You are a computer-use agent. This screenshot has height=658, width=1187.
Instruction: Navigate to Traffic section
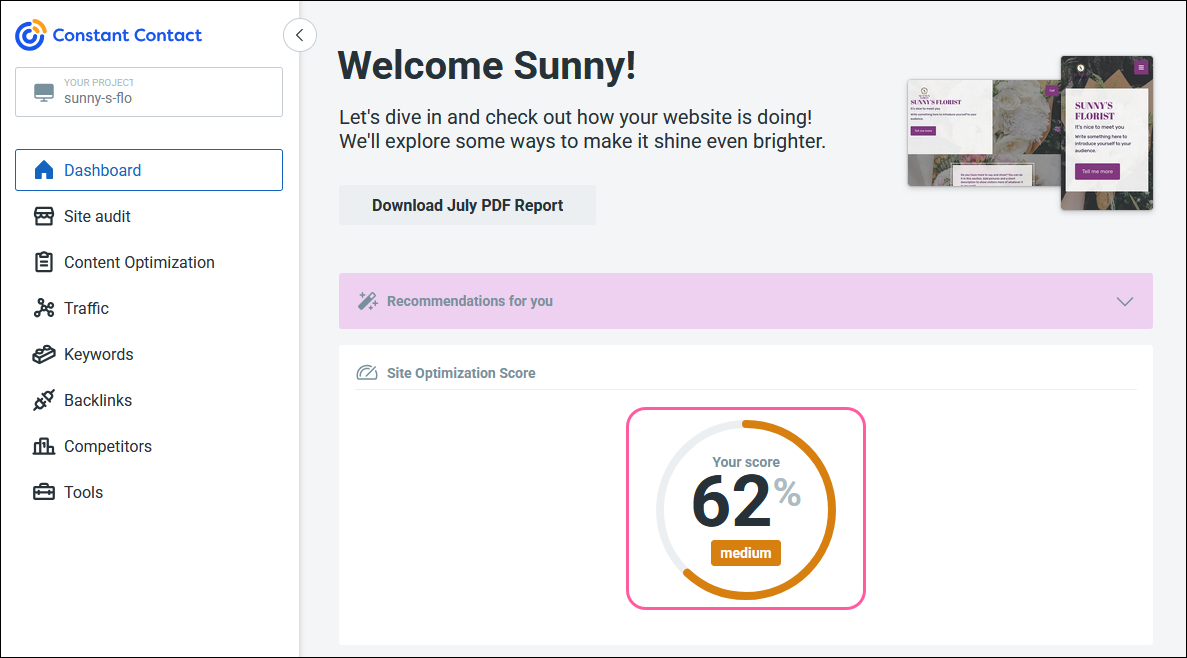point(149,308)
